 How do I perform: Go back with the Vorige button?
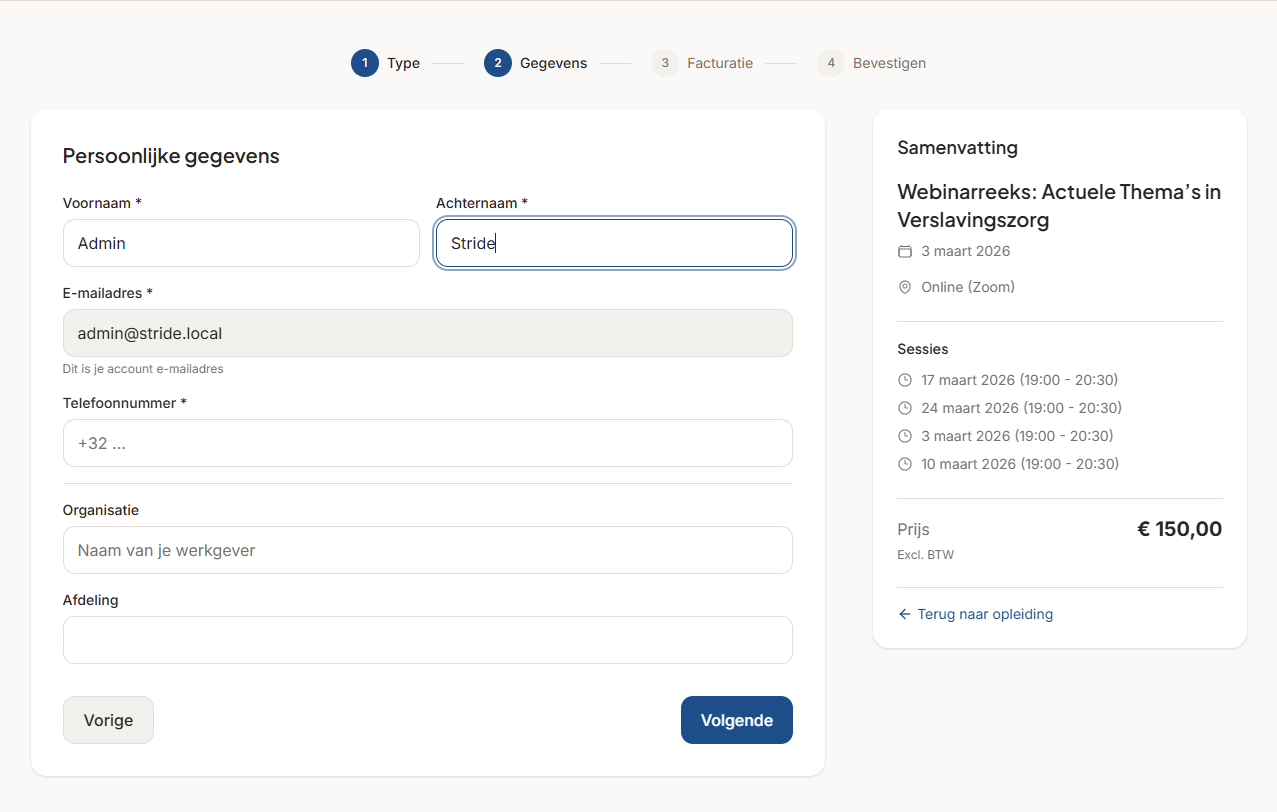[108, 720]
